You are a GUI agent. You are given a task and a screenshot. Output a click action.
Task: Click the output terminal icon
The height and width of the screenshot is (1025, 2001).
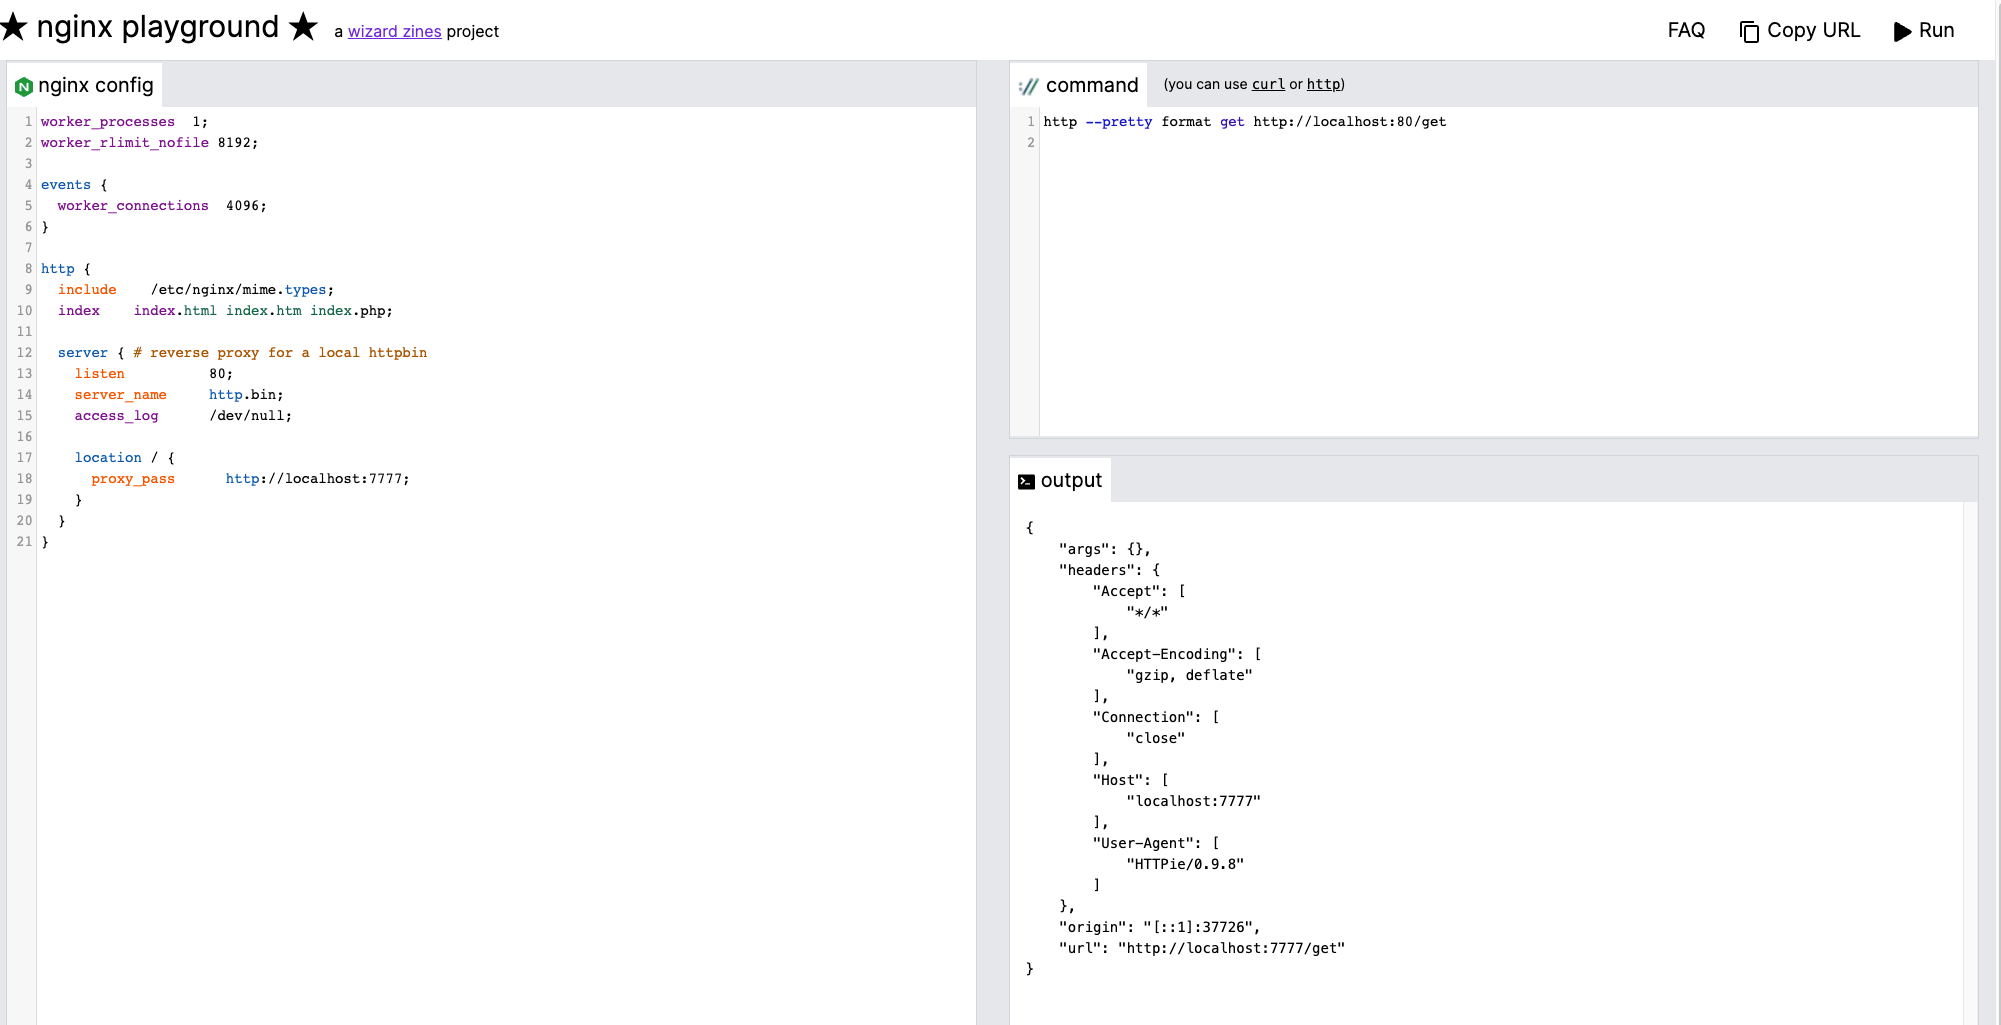[x=1026, y=482]
